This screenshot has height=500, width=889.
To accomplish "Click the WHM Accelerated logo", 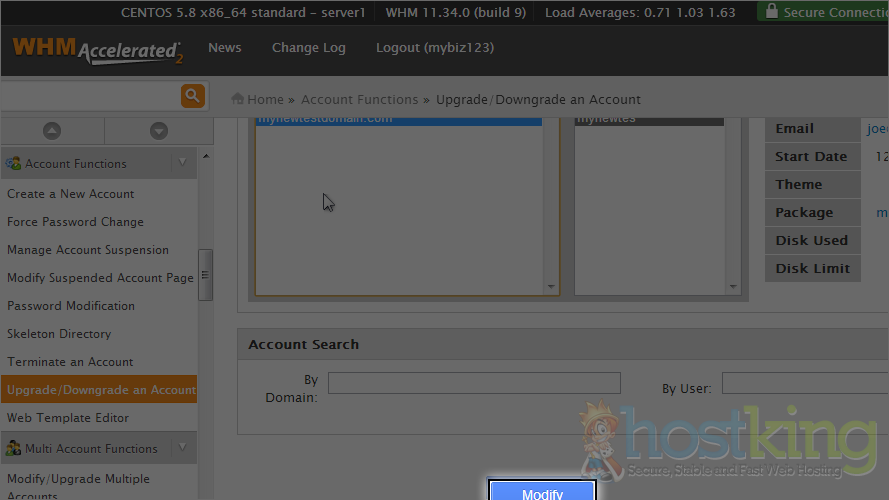I will 97,50.
